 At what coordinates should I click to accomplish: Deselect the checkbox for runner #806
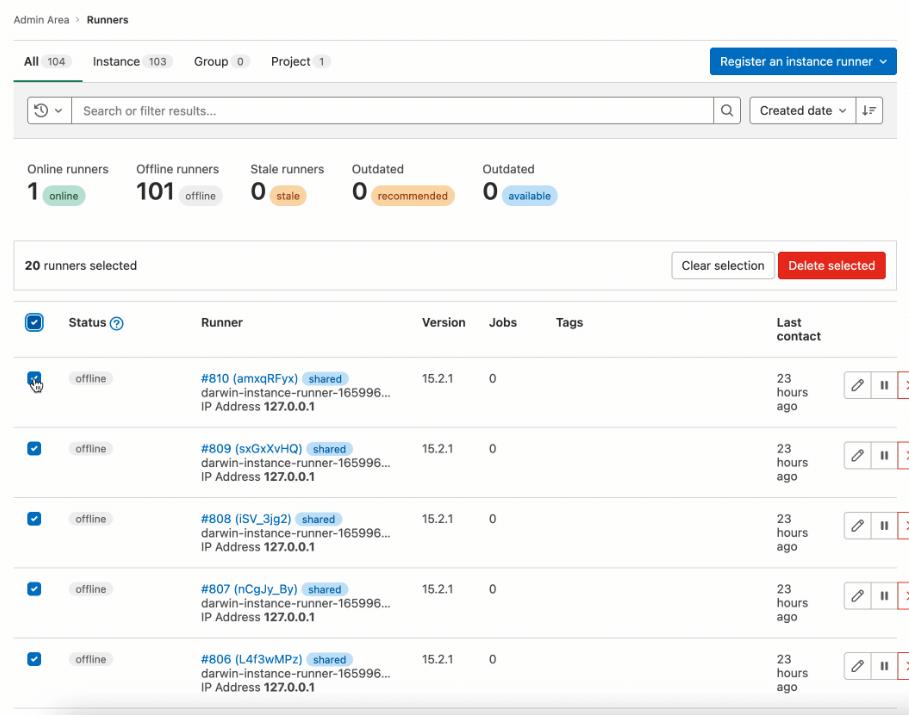coord(33,660)
